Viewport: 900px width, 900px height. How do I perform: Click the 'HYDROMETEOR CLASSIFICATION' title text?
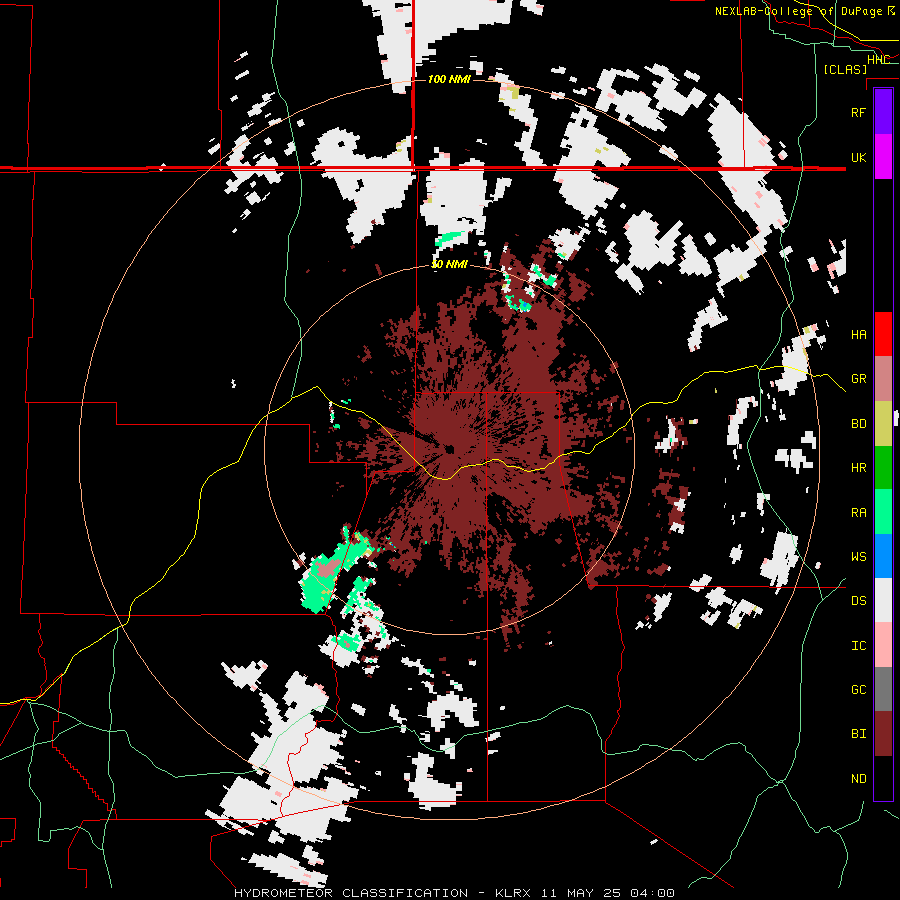coord(351,893)
